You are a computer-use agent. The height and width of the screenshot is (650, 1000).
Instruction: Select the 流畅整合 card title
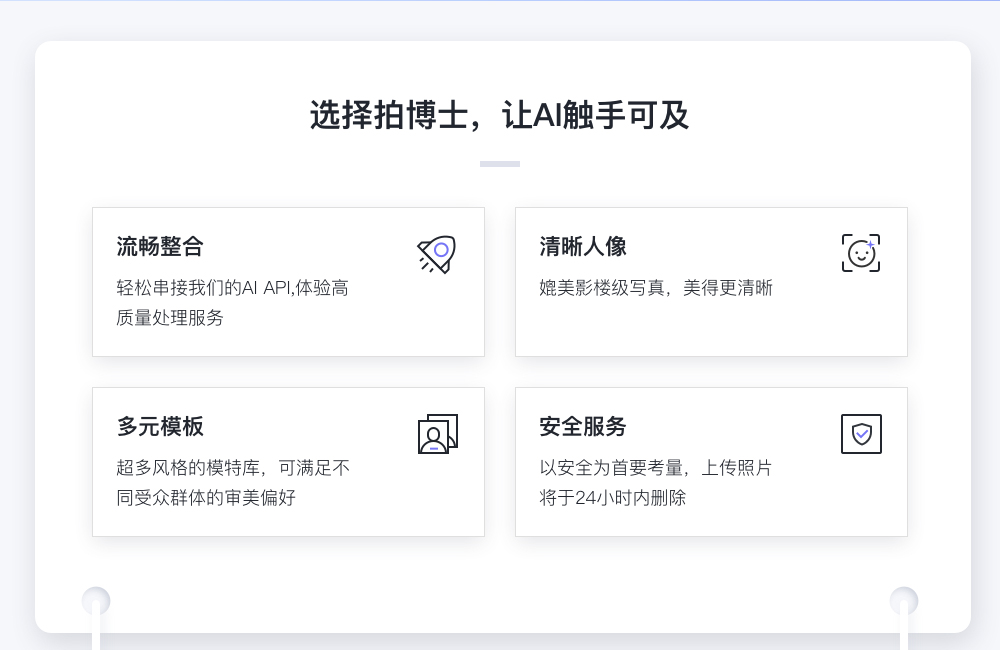click(x=160, y=246)
